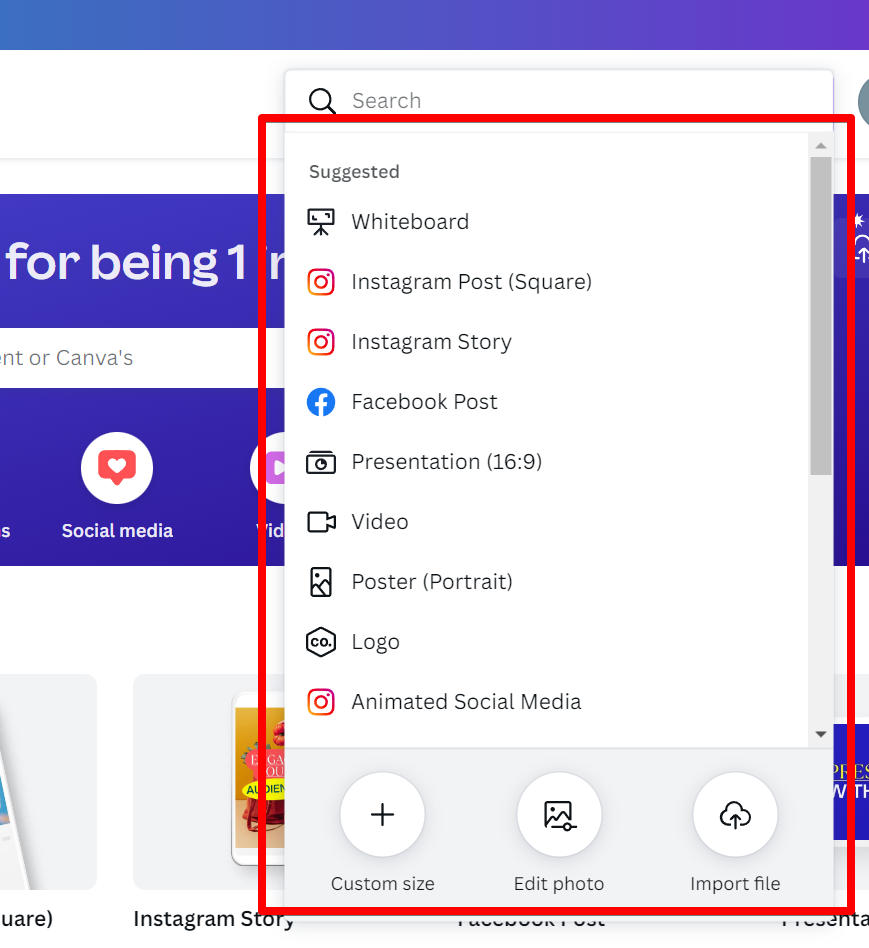Choose Facebook Post from list
869x948 pixels.
click(425, 402)
